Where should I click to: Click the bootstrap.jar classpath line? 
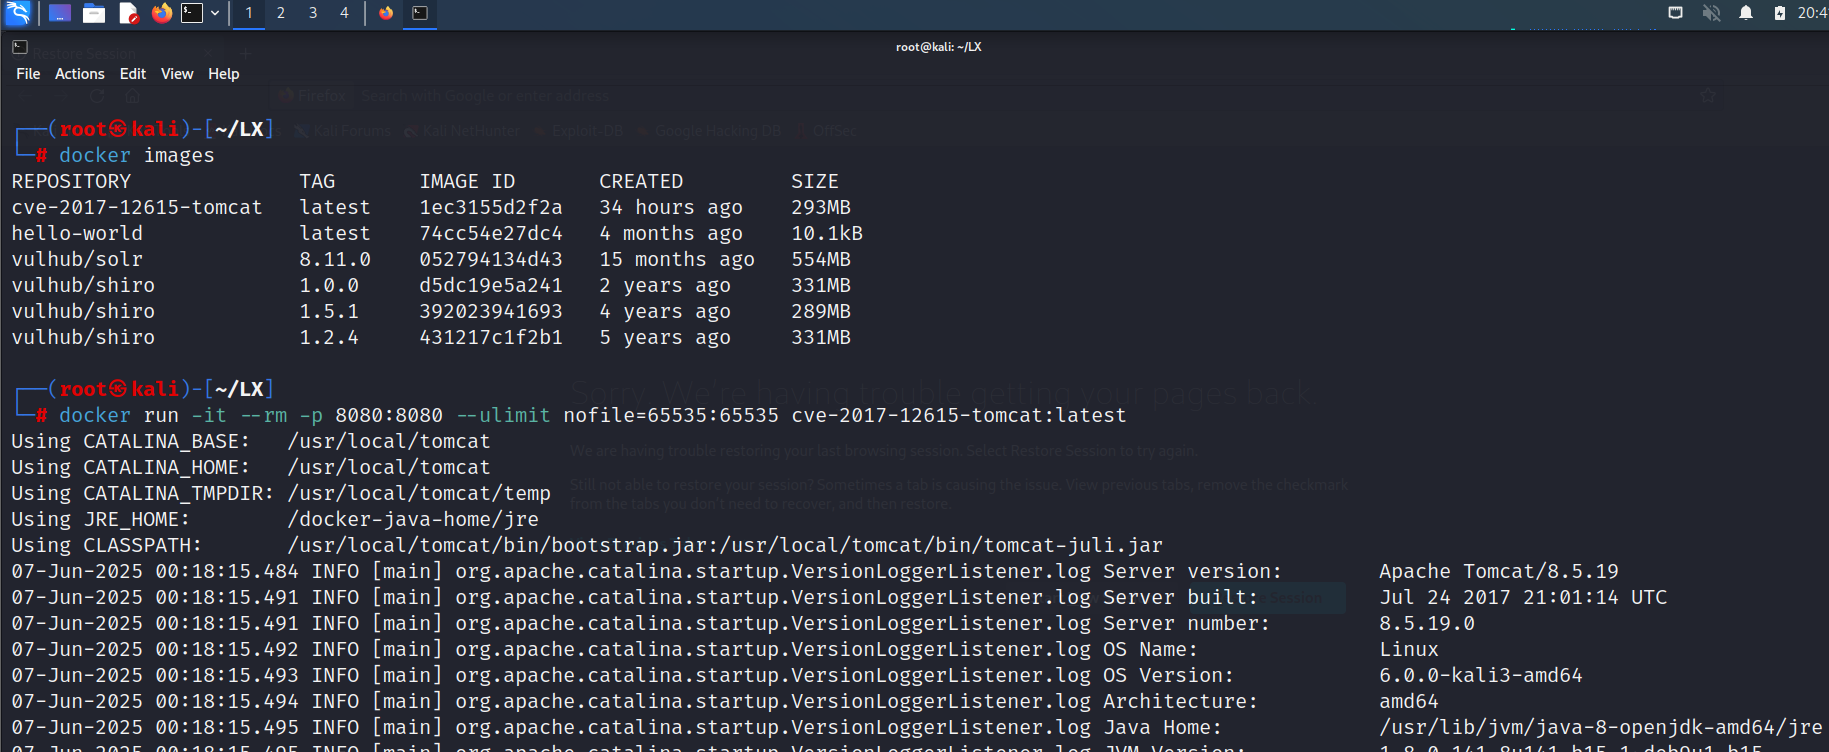tap(587, 545)
